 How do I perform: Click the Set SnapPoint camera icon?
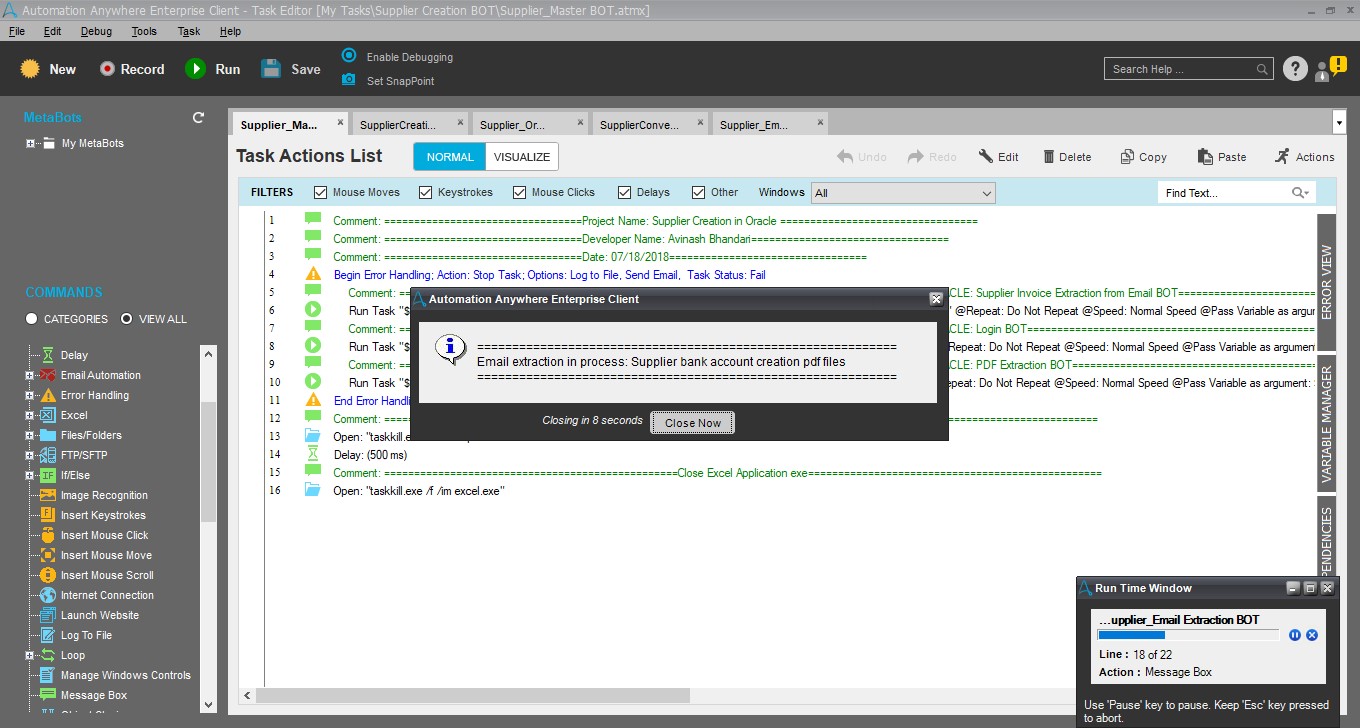coord(348,80)
